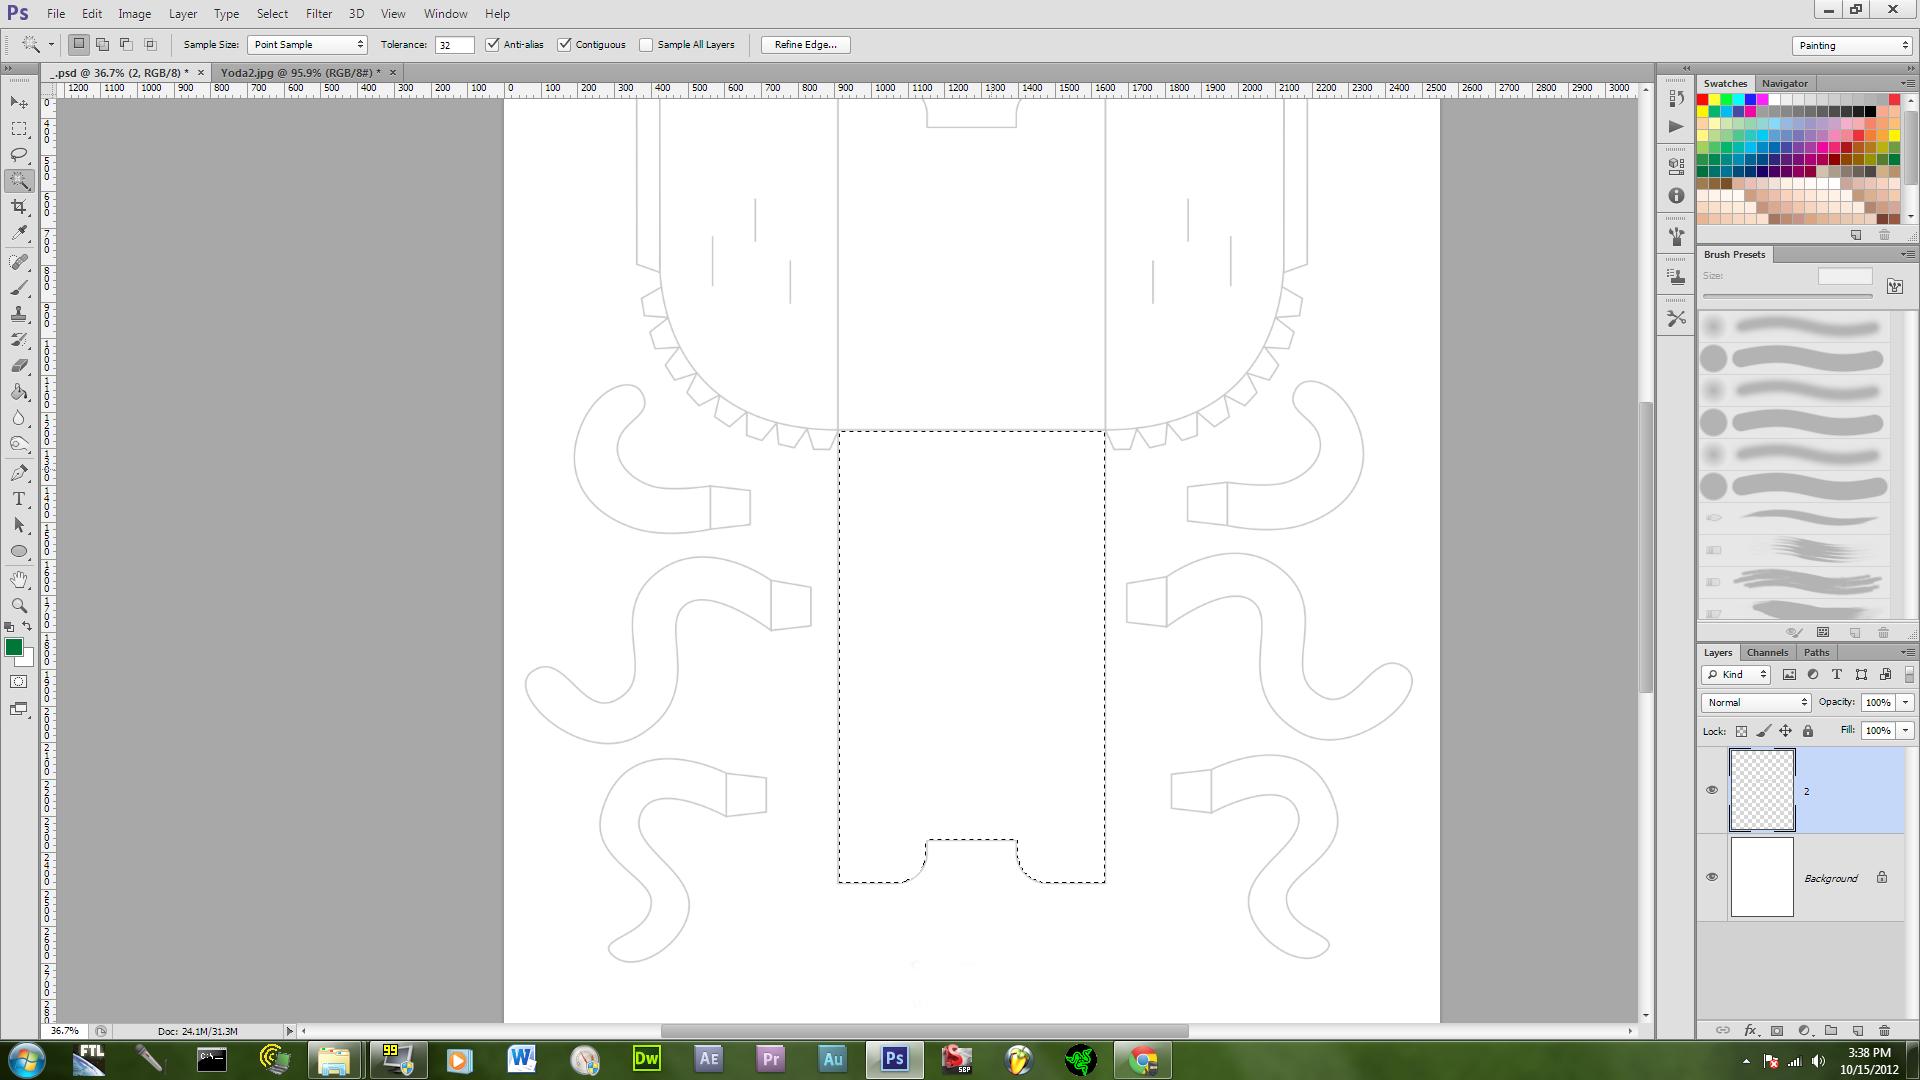Select the Move tool
This screenshot has width=1920, height=1080.
[19, 103]
